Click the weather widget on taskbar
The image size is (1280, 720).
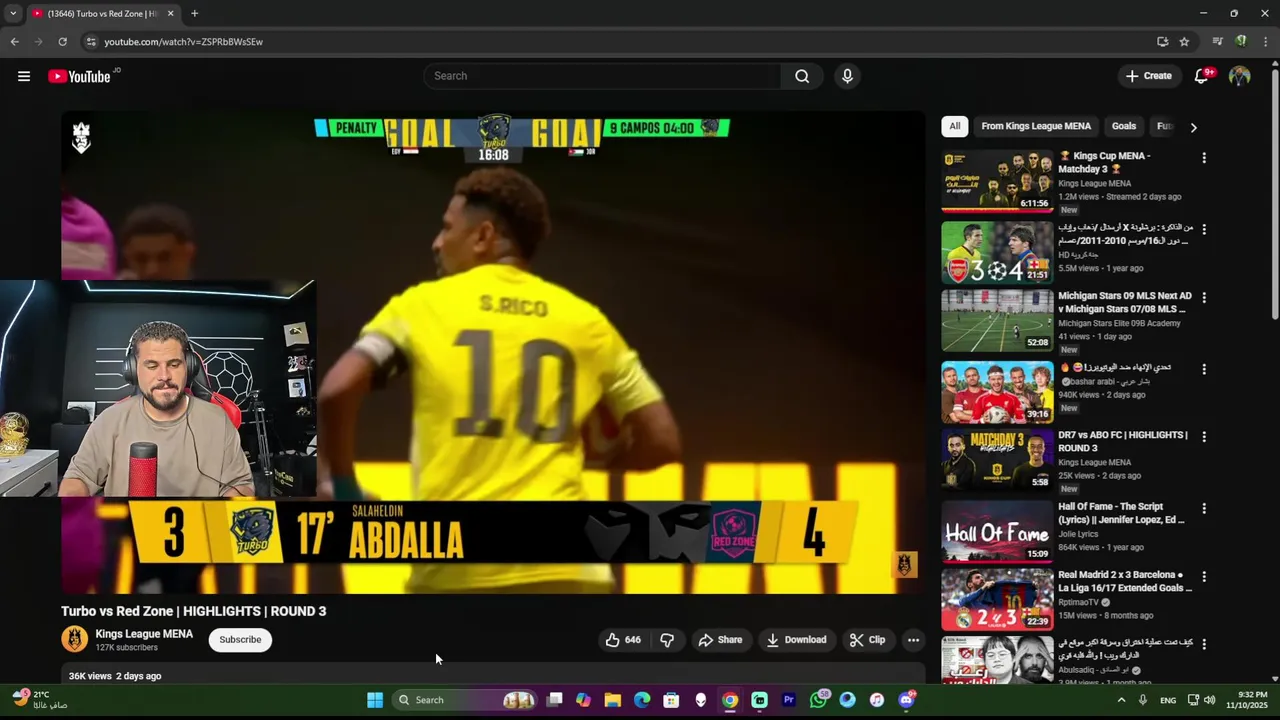point(40,699)
